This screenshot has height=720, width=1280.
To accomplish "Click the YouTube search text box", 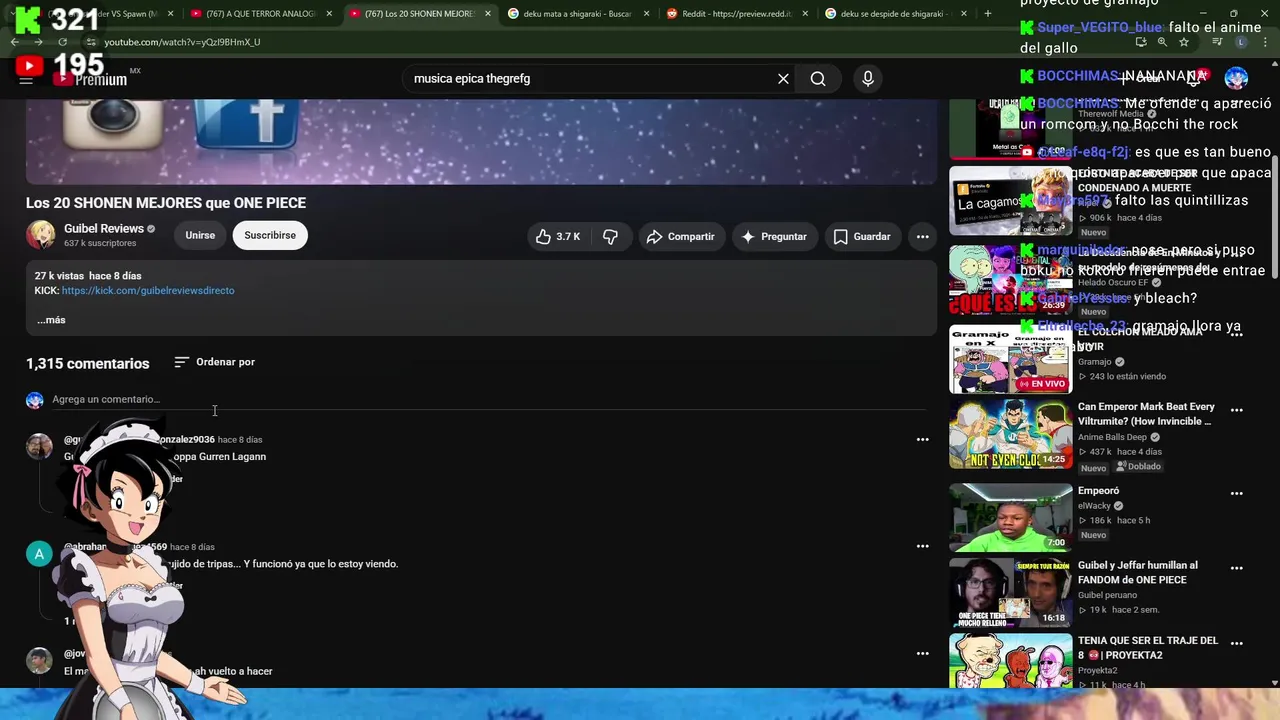I will pos(588,79).
